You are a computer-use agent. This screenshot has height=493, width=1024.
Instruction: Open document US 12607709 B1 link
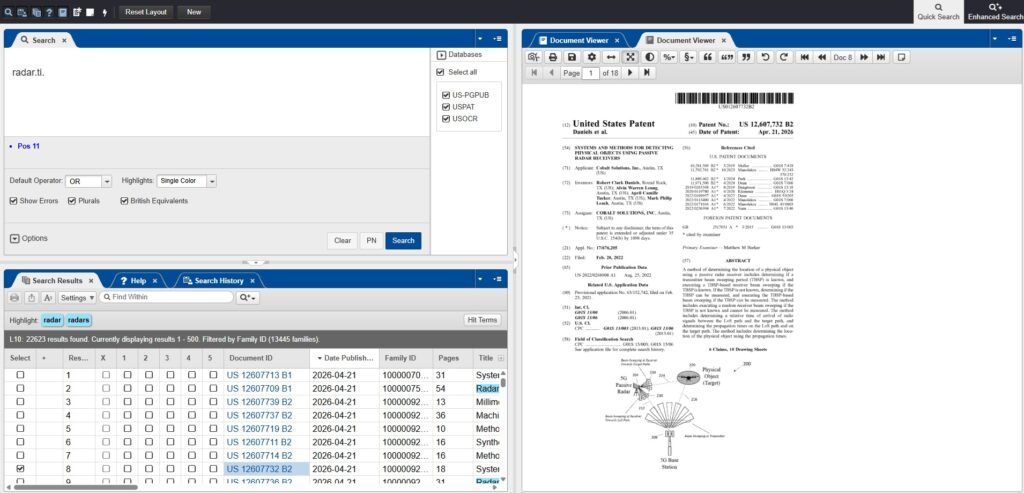click(x=259, y=389)
